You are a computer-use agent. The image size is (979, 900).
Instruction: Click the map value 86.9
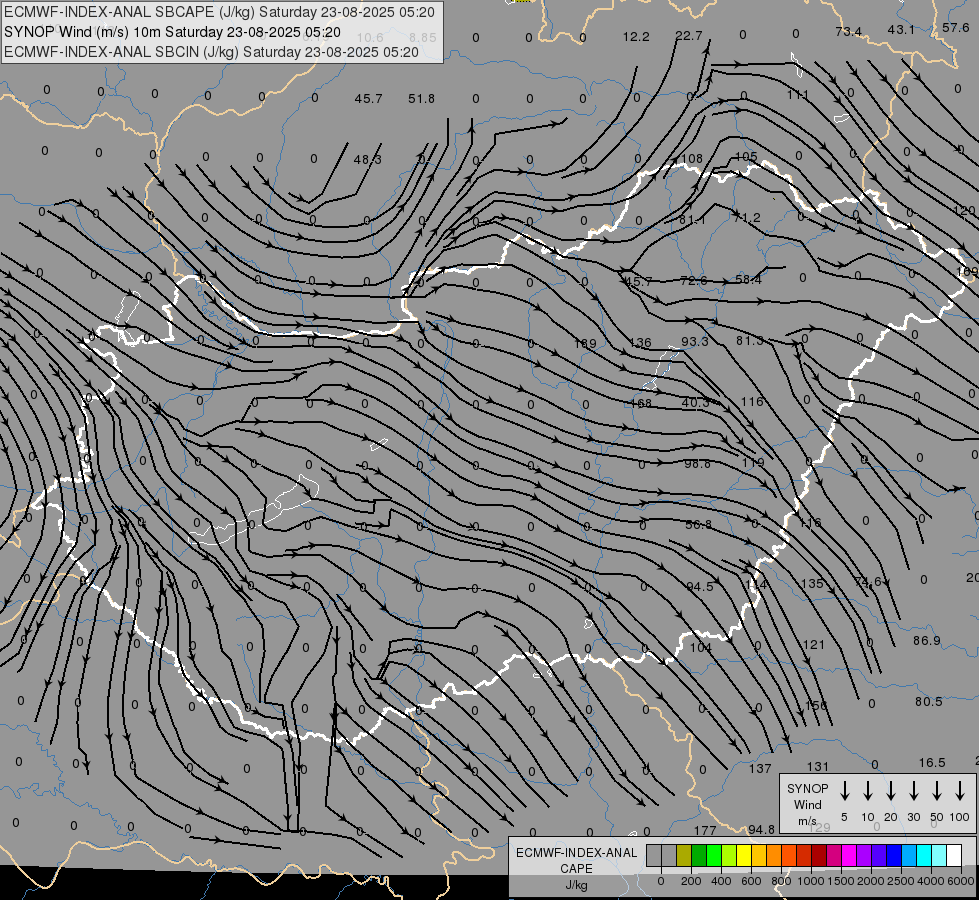(927, 641)
